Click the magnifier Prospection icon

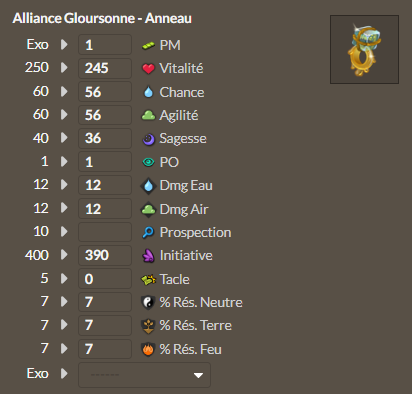click(148, 232)
